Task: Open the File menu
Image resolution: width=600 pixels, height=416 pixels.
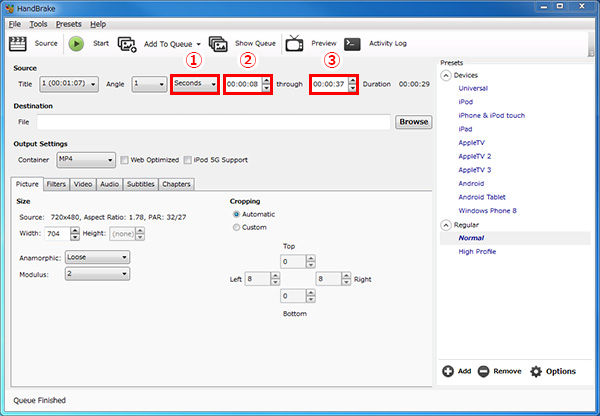Action: 15,24
